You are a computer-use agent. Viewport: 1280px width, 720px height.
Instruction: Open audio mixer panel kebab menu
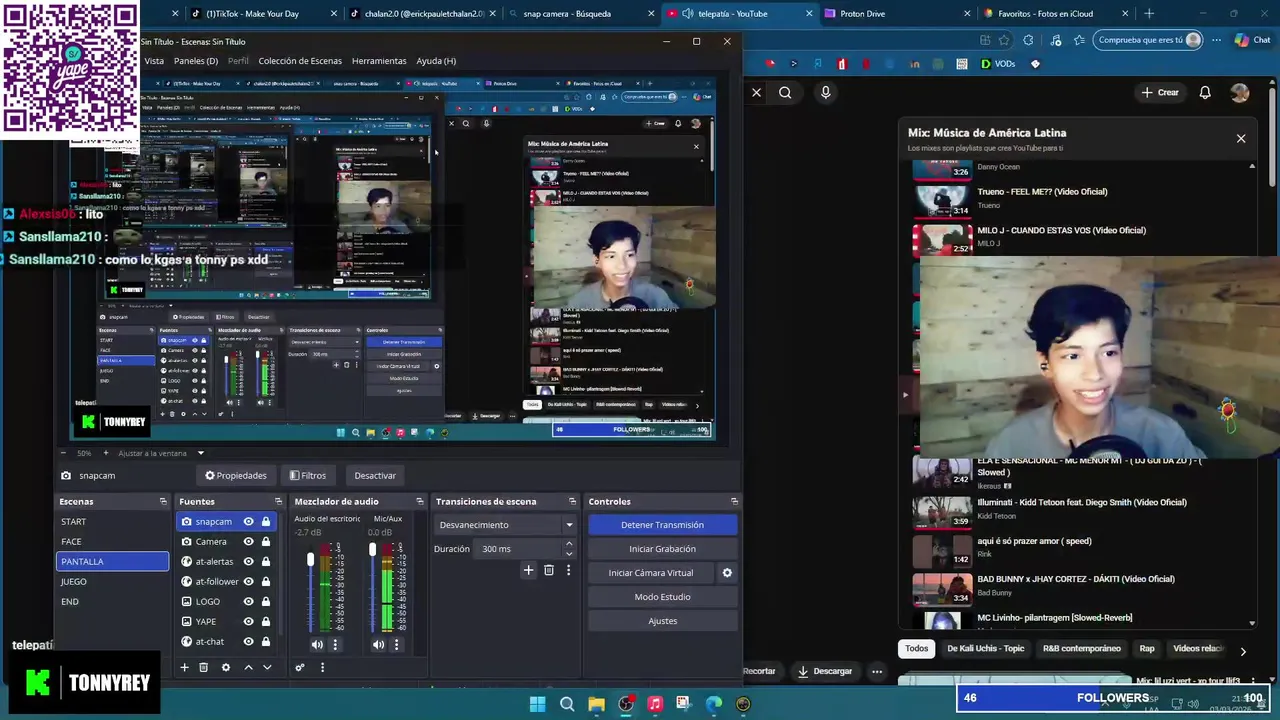pyautogui.click(x=322, y=667)
